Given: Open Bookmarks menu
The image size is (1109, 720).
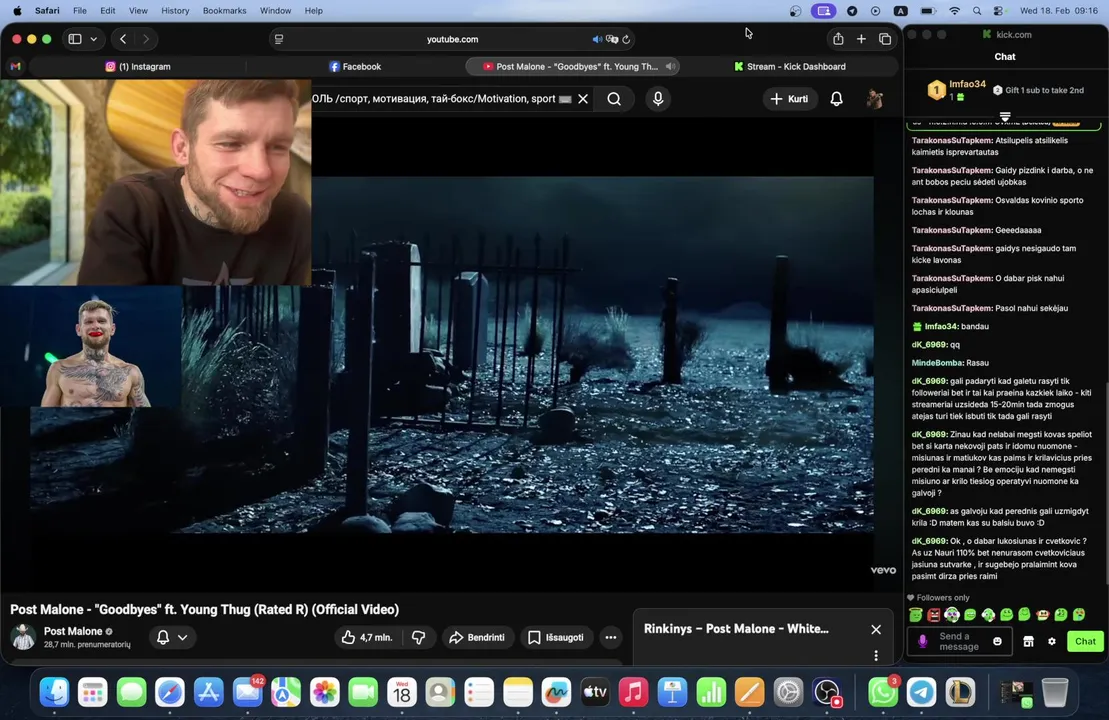Looking at the screenshot, I should (224, 11).
